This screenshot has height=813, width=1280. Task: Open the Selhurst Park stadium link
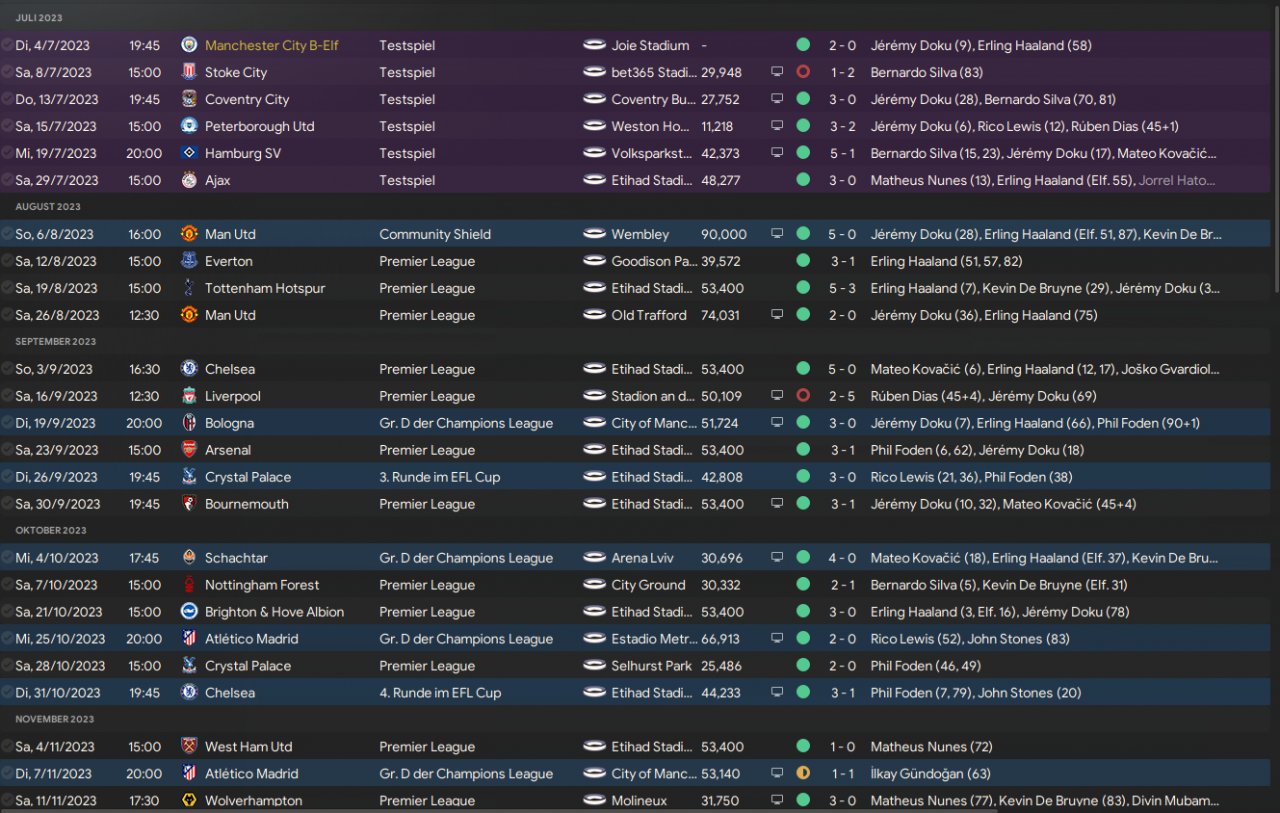click(x=653, y=666)
